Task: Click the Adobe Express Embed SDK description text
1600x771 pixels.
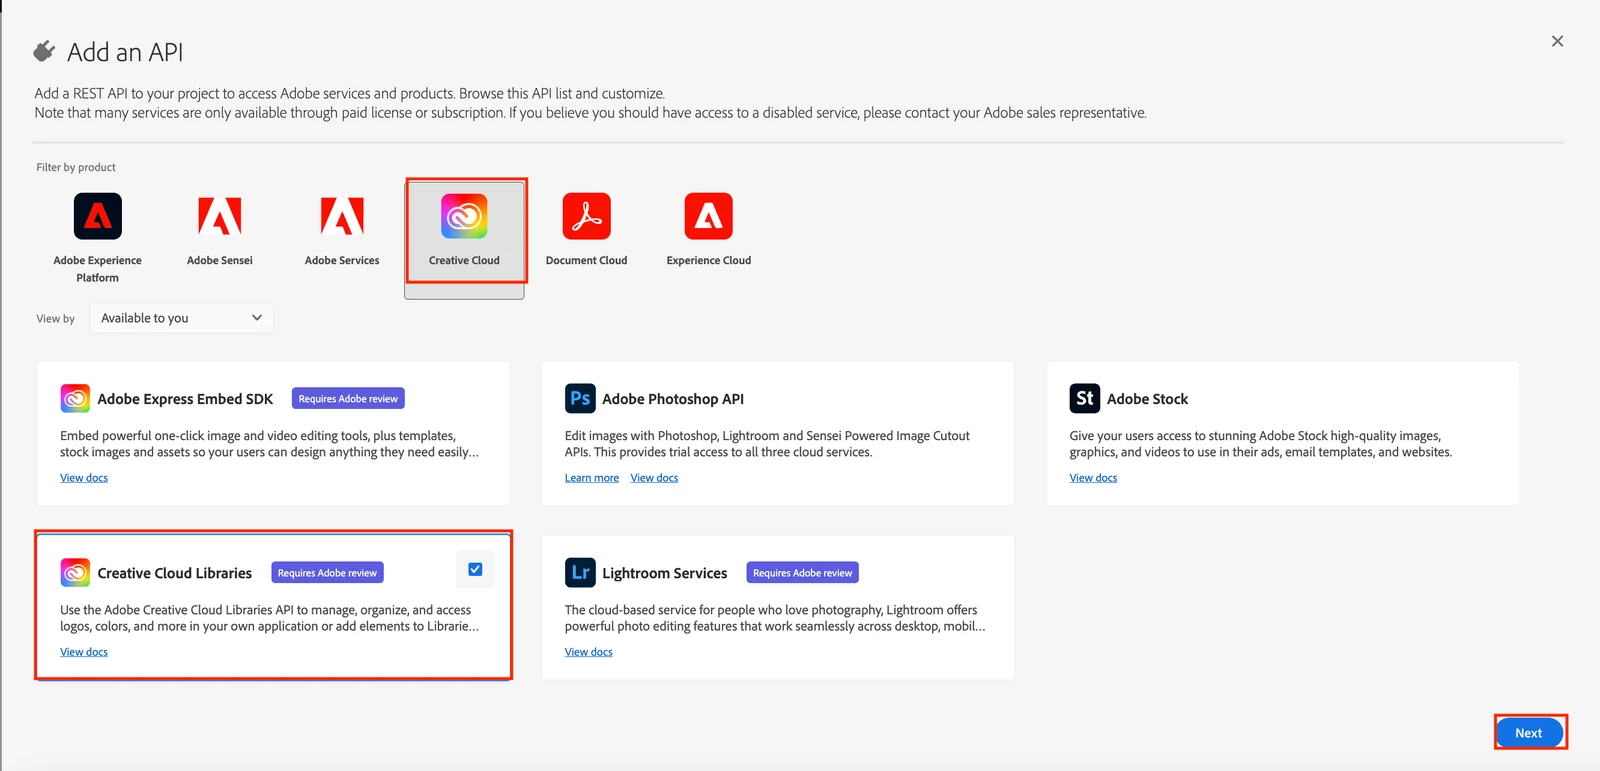Action: [269, 444]
